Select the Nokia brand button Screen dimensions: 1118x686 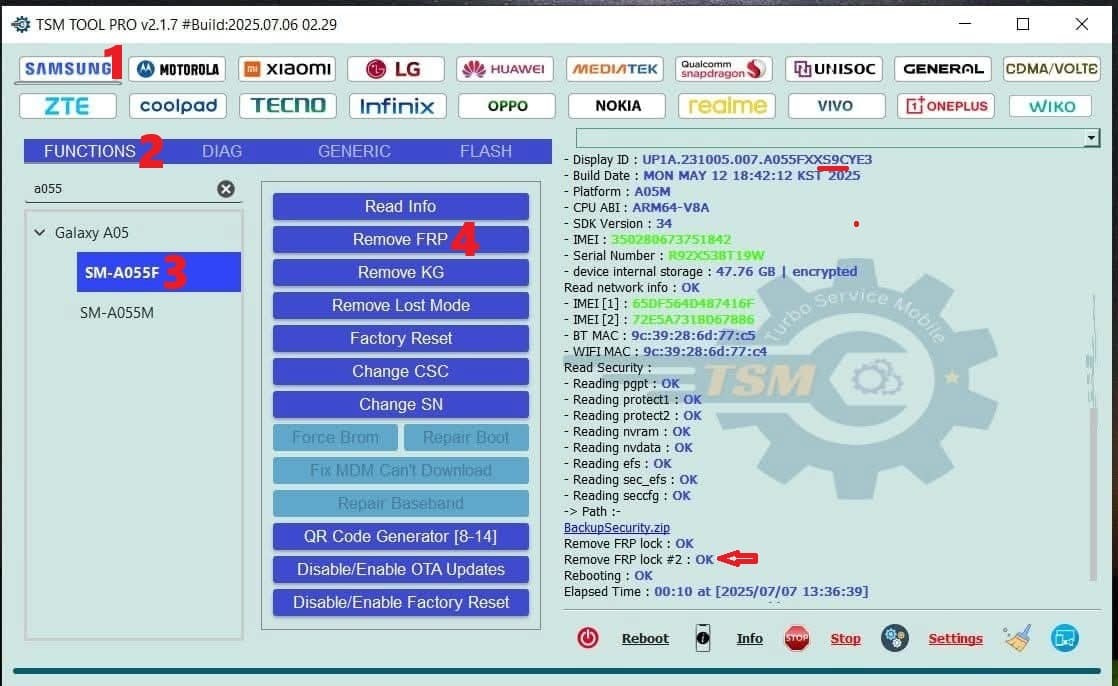click(617, 106)
